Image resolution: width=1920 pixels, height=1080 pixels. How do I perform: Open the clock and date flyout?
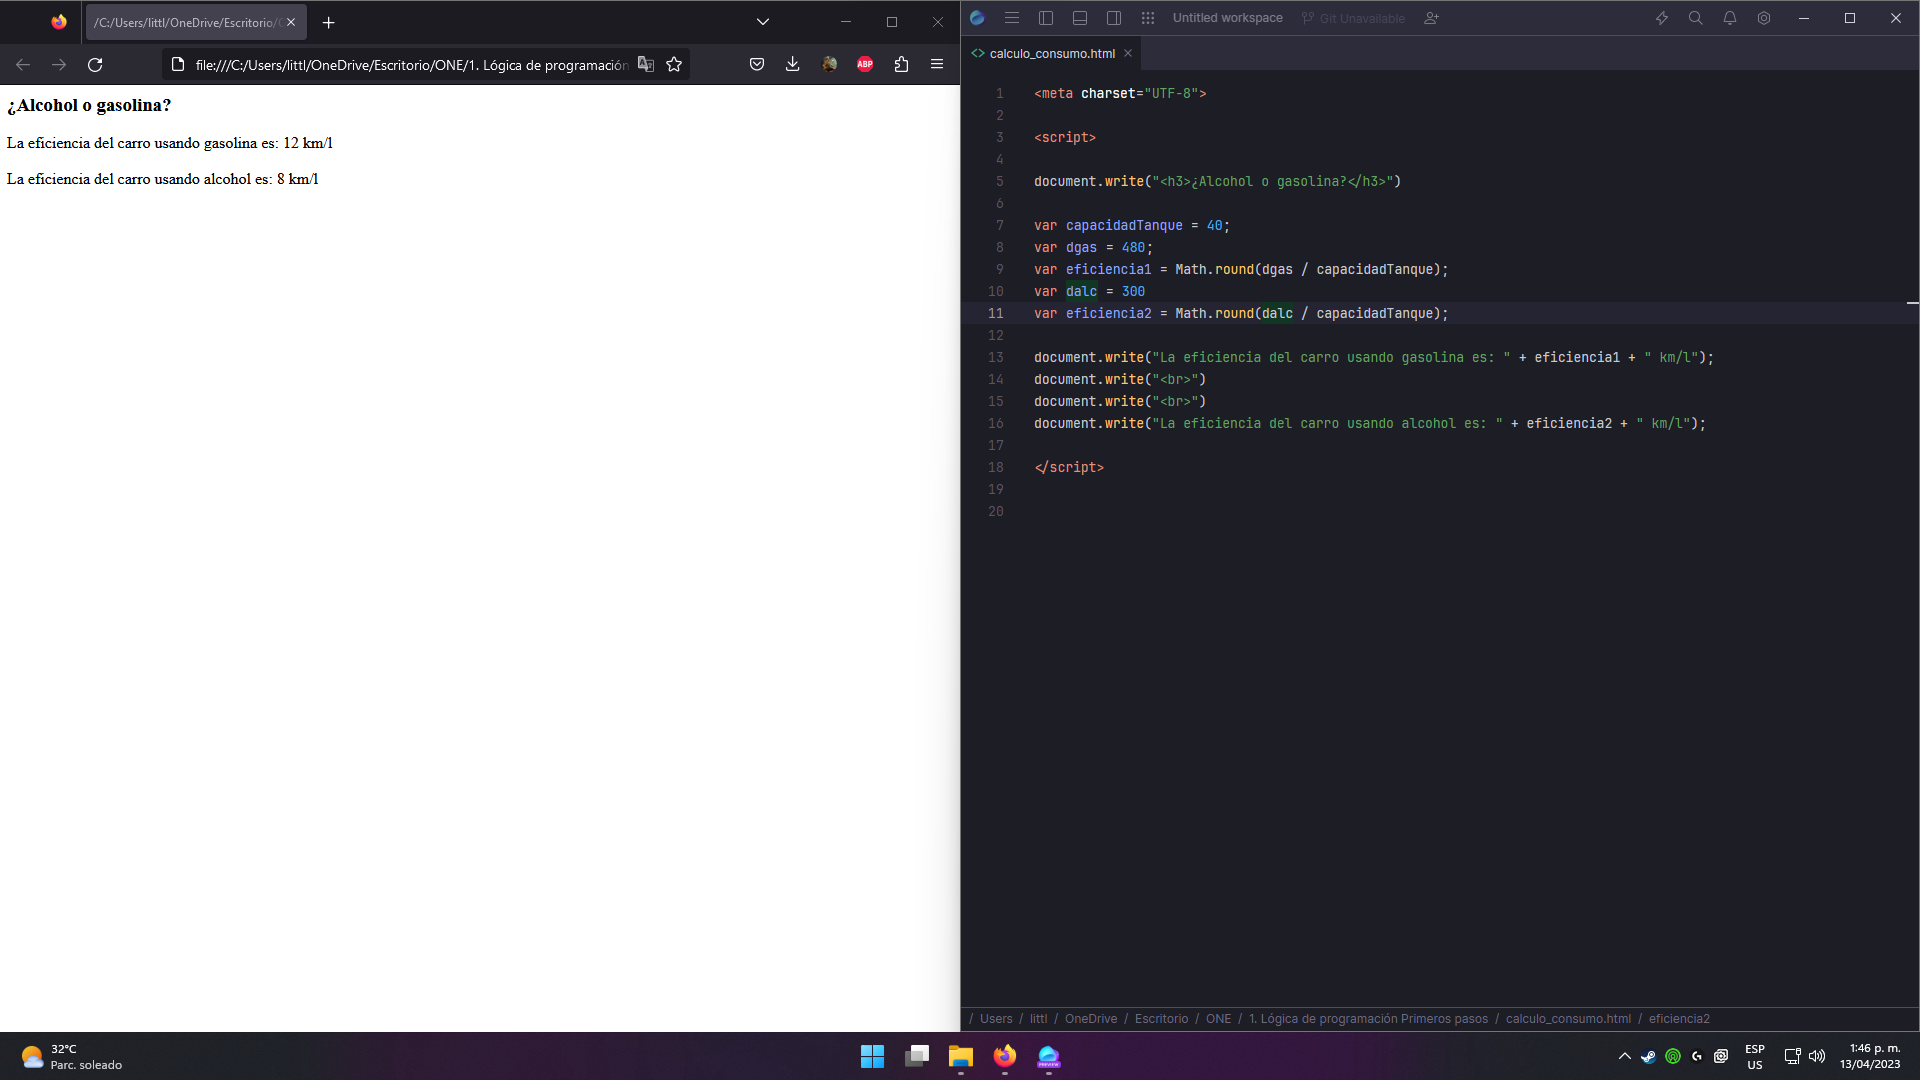1870,1057
